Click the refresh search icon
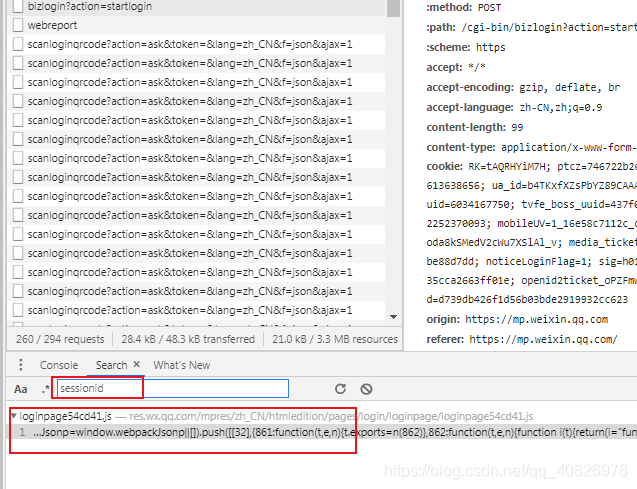 point(340,389)
